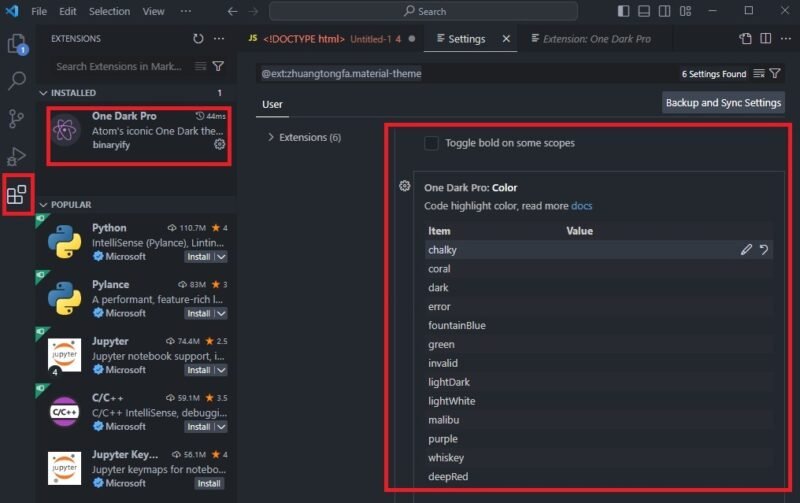Open Python install dropdown arrow
The image size is (800, 503).
coord(221,257)
